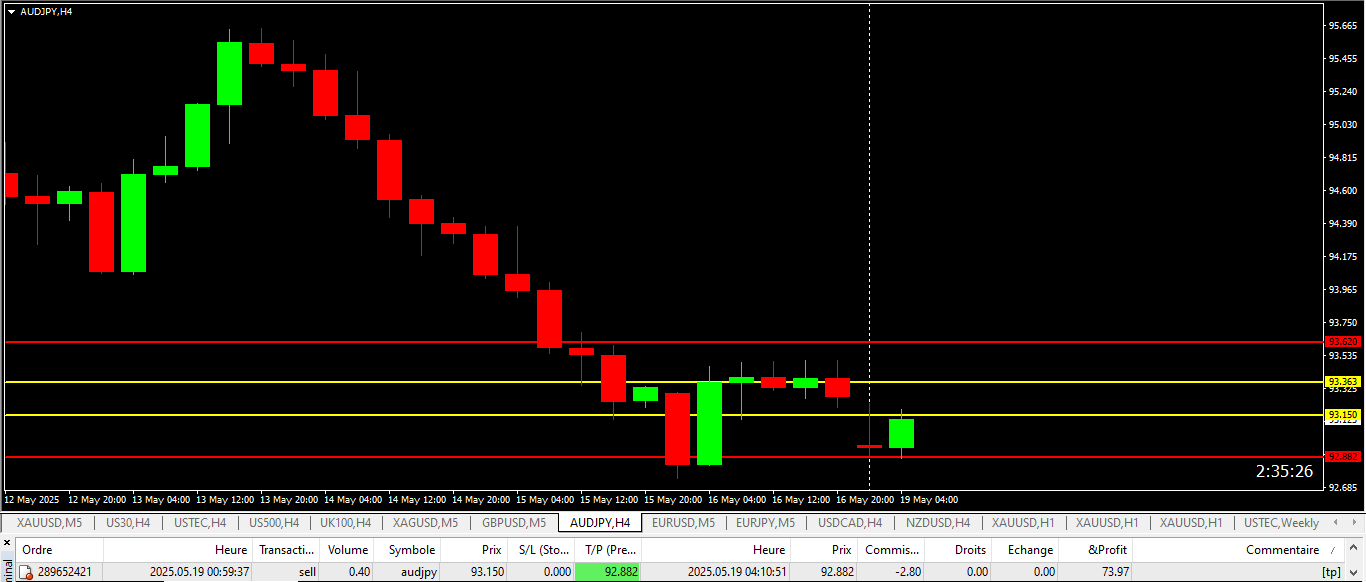This screenshot has height=582, width=1366.
Task: Click the Ordre column header
Action: click(x=37, y=549)
